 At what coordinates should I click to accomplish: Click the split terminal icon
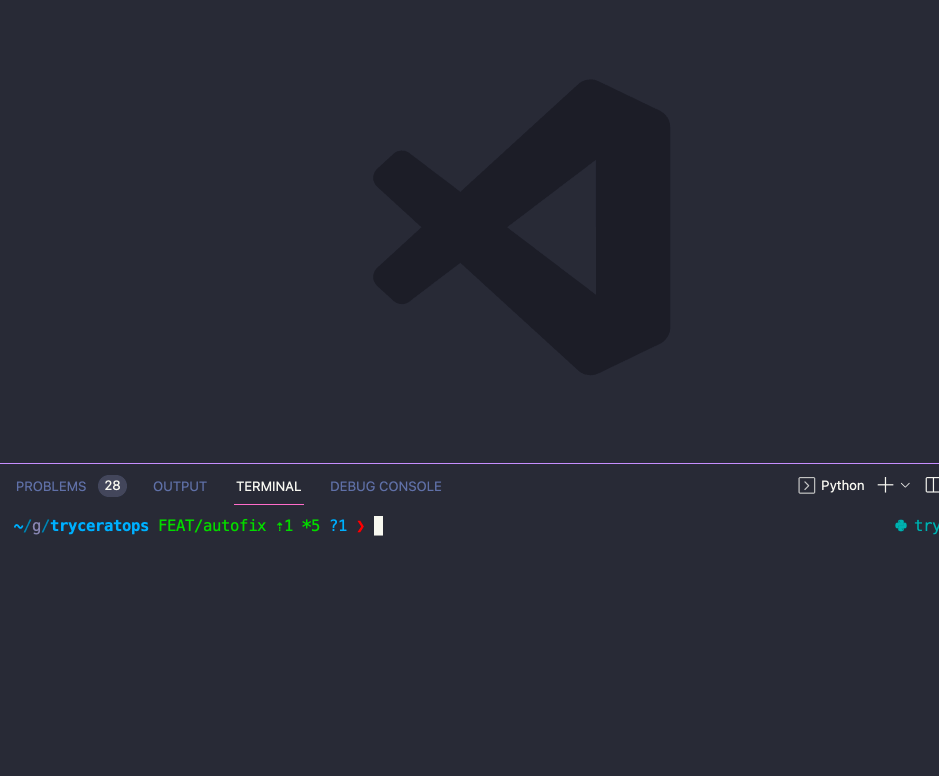click(x=932, y=486)
